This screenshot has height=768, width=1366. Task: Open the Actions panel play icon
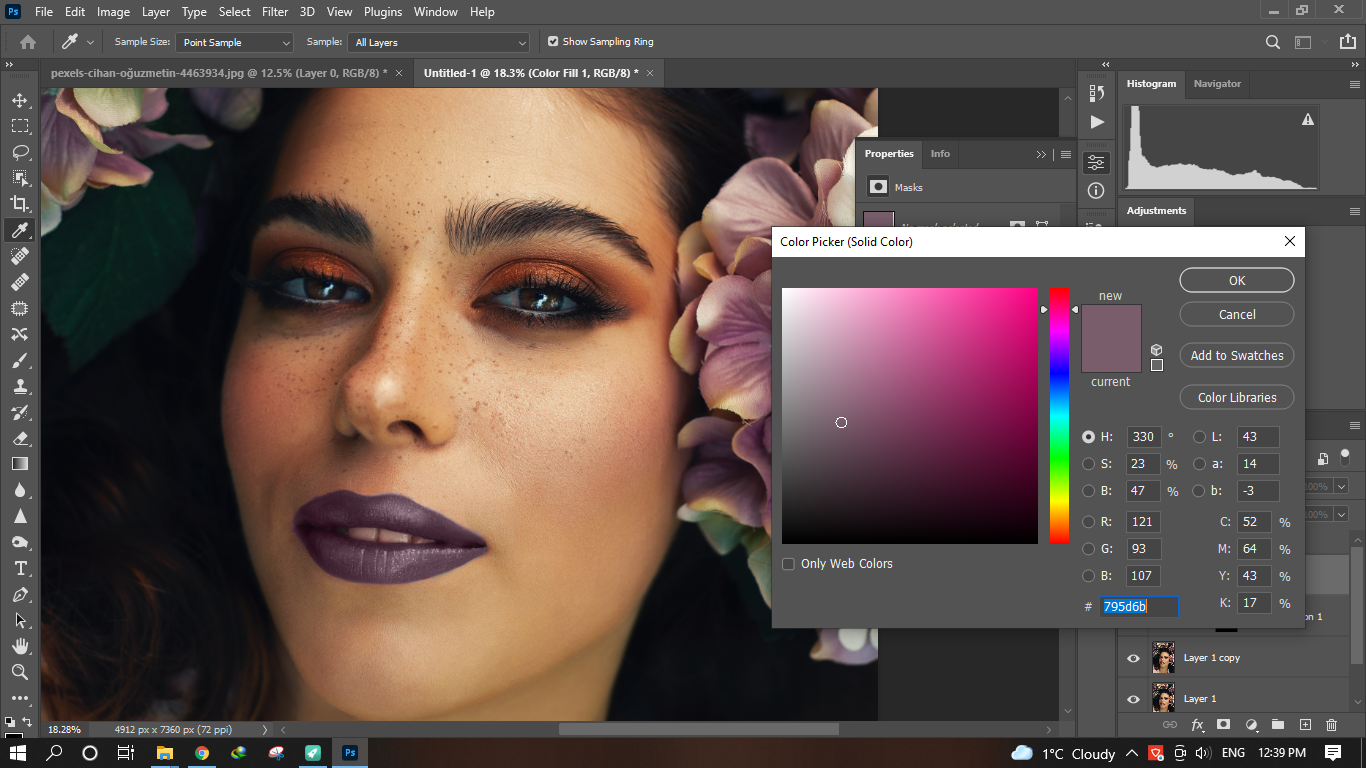click(x=1097, y=122)
